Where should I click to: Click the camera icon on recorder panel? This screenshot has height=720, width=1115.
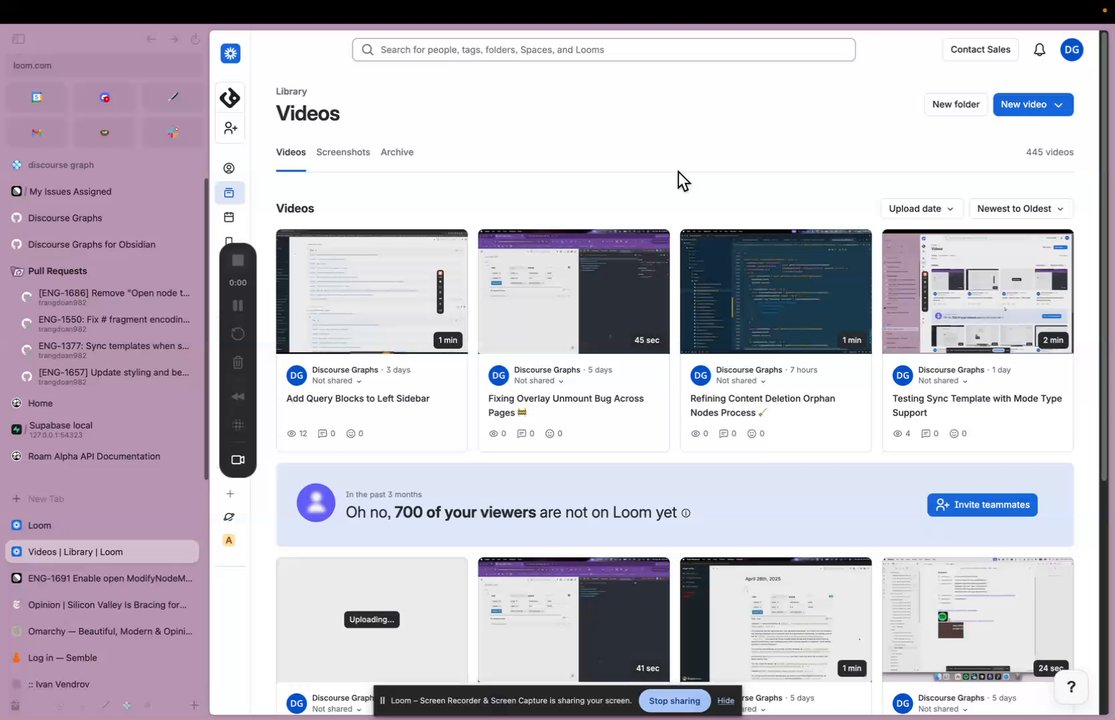[x=238, y=460]
